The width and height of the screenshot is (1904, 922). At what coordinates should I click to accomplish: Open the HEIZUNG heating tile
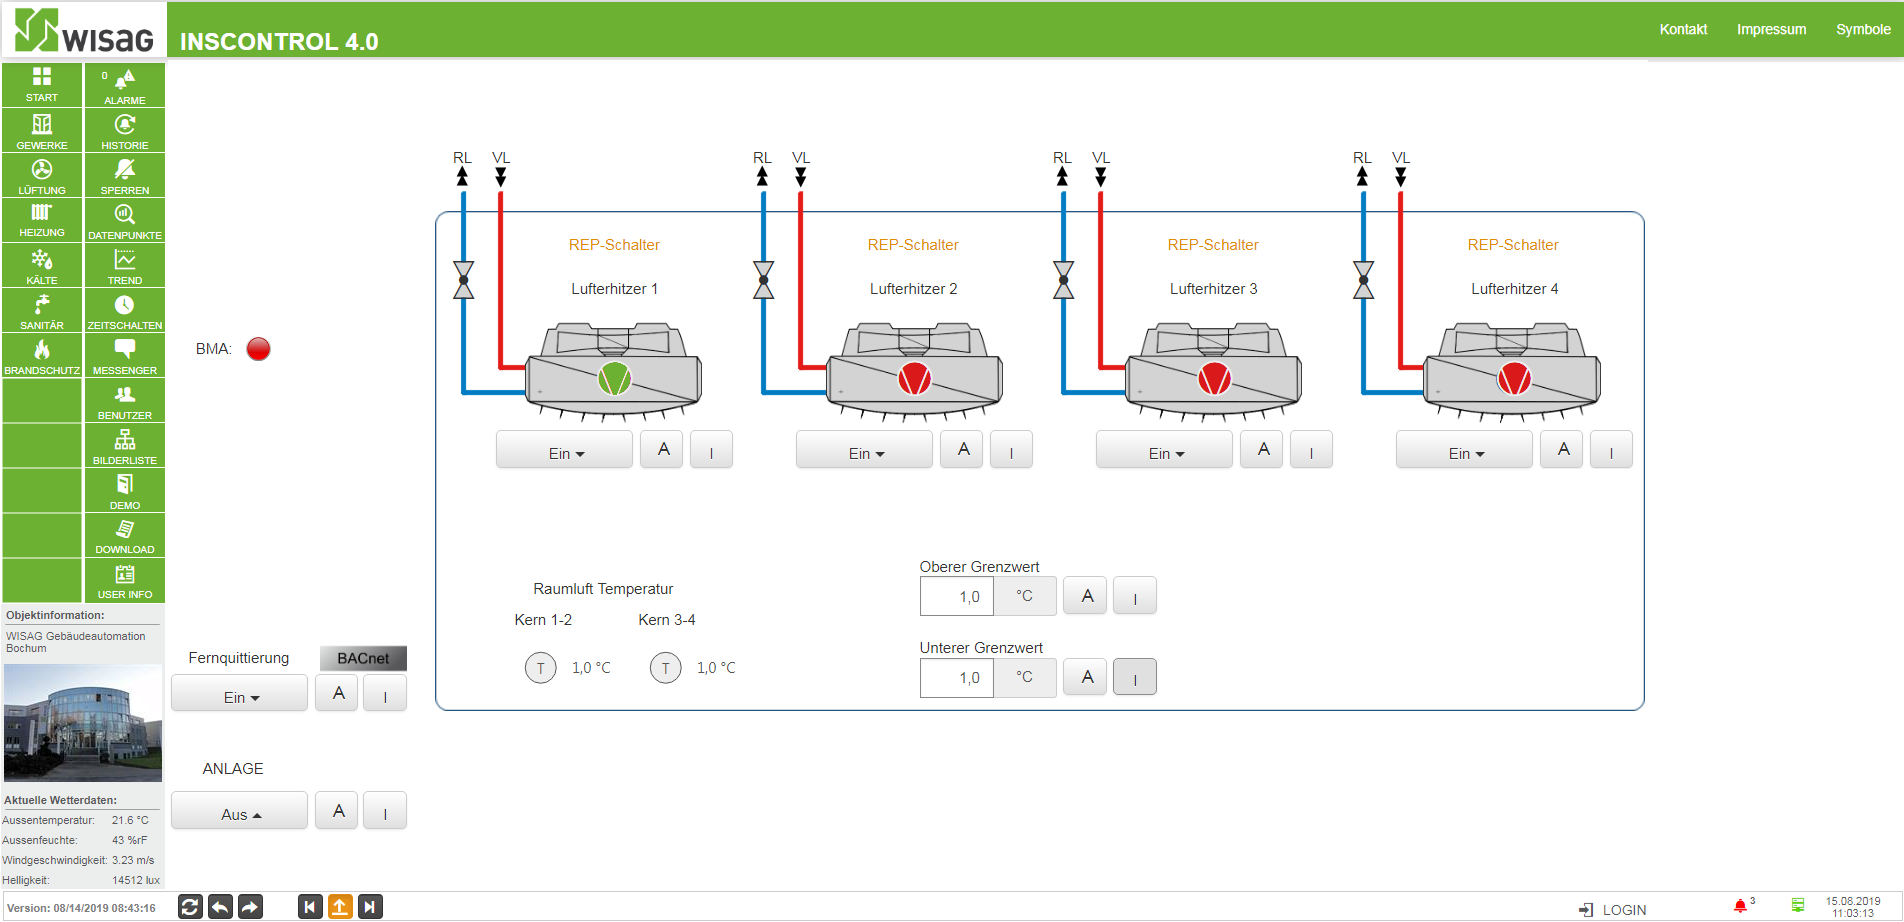(x=42, y=220)
